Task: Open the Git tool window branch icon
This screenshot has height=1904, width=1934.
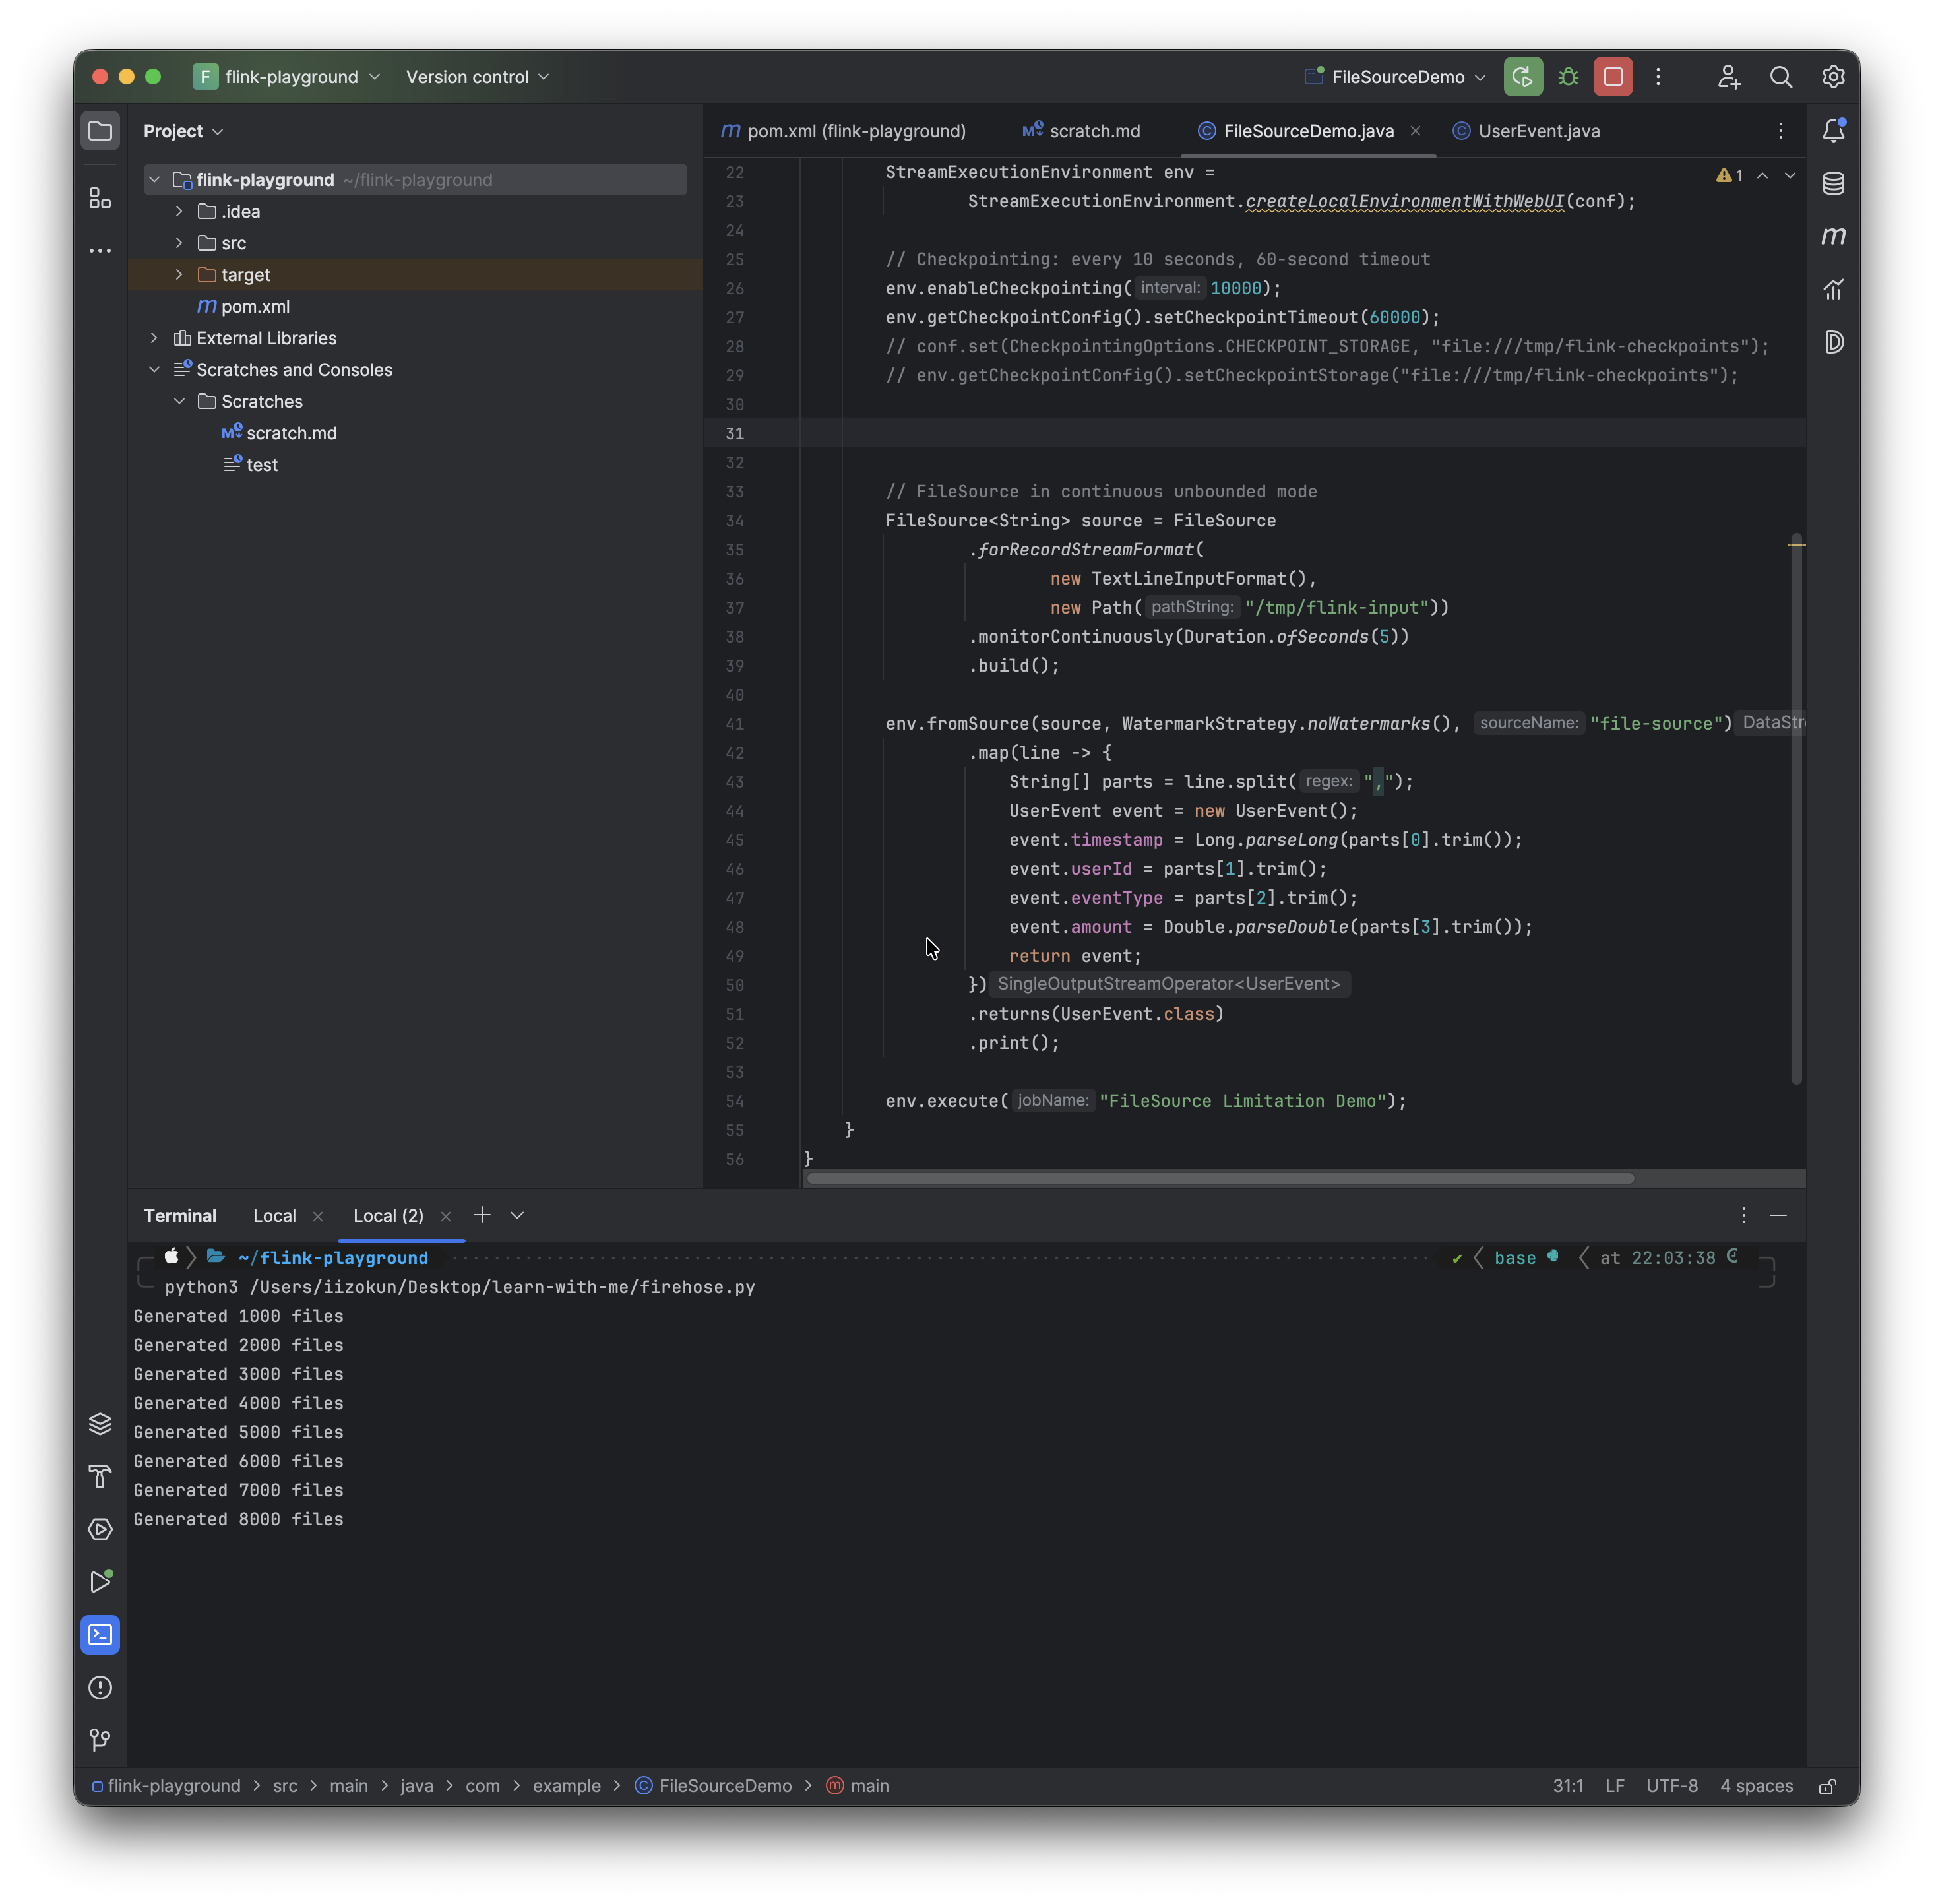Action: (100, 1740)
